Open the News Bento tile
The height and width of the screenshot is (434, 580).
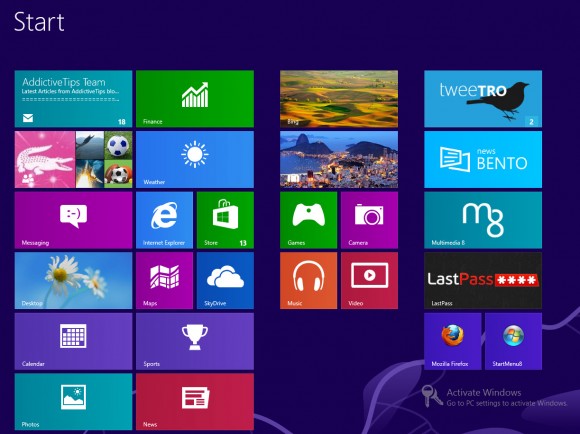coord(483,159)
